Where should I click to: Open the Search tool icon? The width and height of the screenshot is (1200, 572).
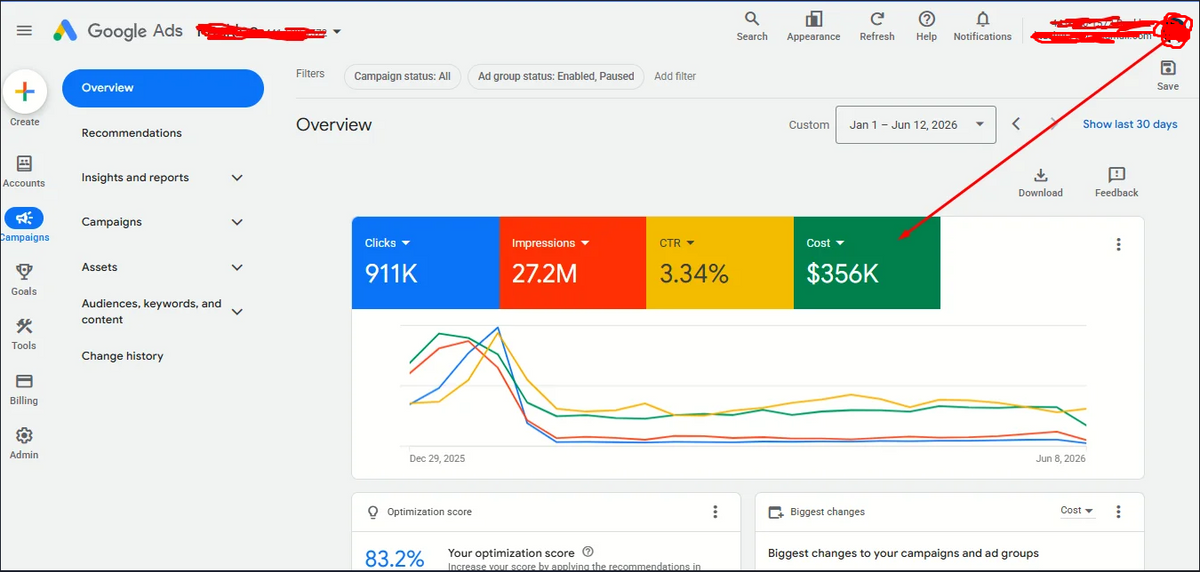[x=752, y=20]
